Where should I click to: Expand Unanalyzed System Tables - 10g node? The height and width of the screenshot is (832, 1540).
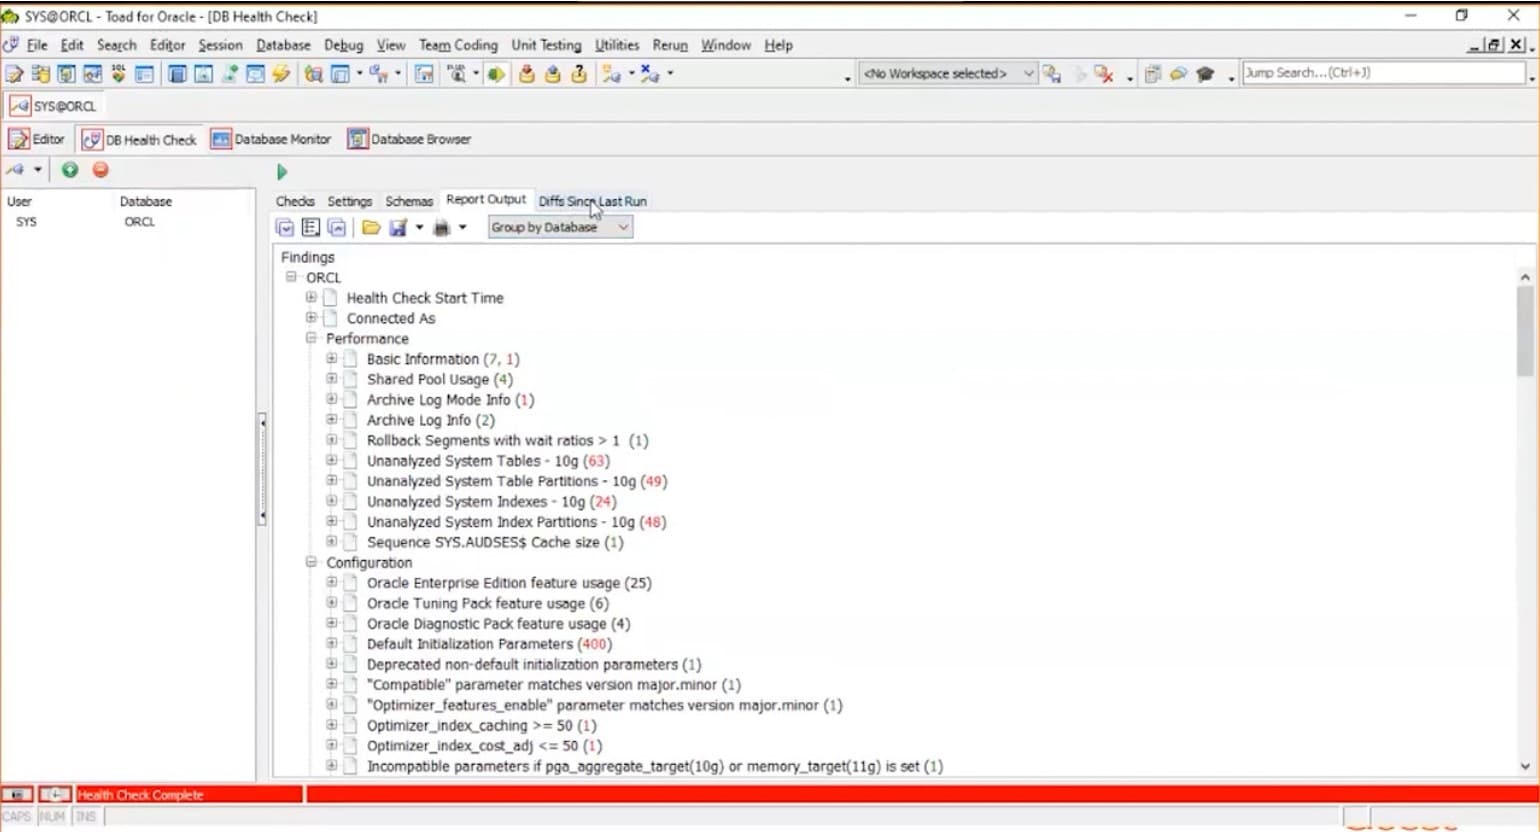click(x=332, y=460)
